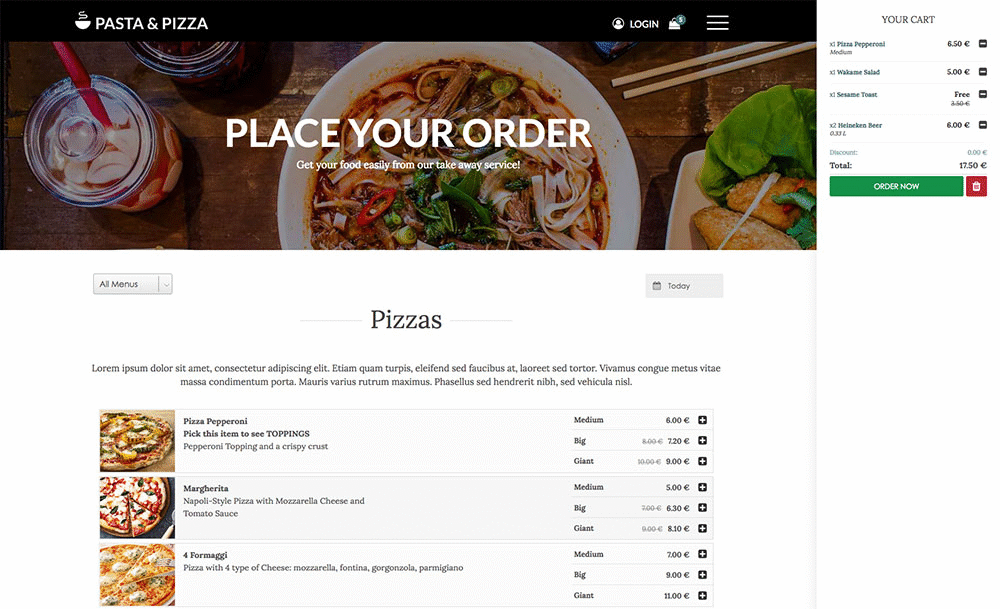Open the Today date picker
The image size is (1000, 609).
click(684, 286)
